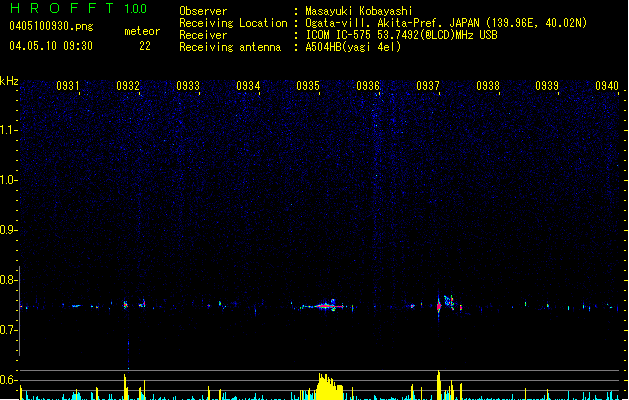Click the 0.9 kHz axis label
This screenshot has height=400, width=629.
point(8,230)
